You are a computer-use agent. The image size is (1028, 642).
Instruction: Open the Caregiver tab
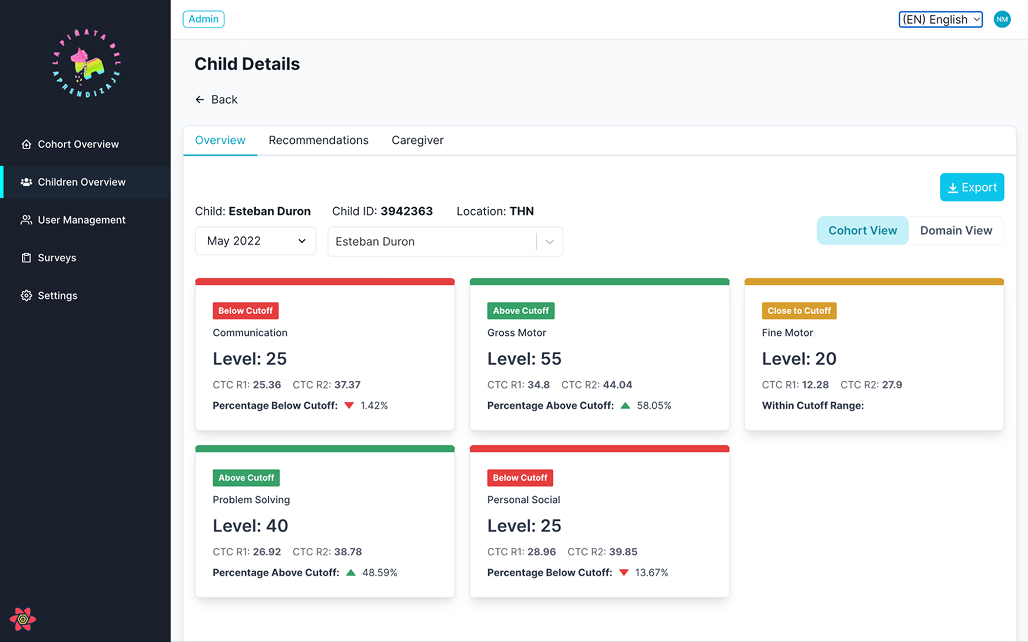coord(417,141)
